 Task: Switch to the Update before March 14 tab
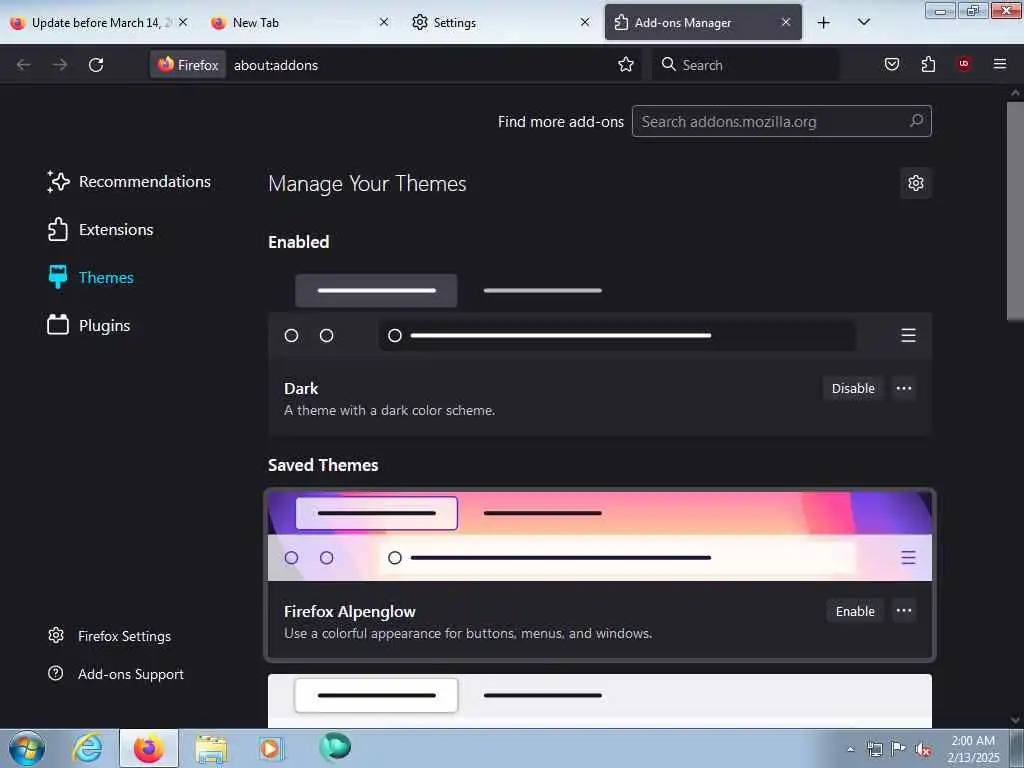(100, 23)
